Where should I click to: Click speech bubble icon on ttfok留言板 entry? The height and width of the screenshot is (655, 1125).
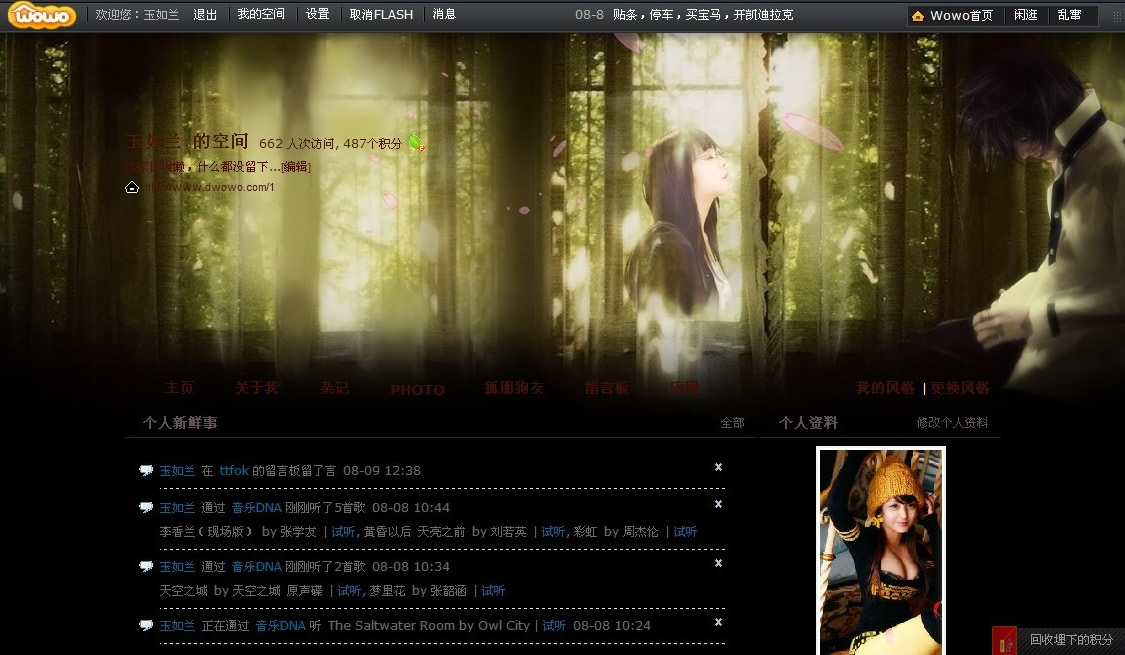click(x=146, y=471)
